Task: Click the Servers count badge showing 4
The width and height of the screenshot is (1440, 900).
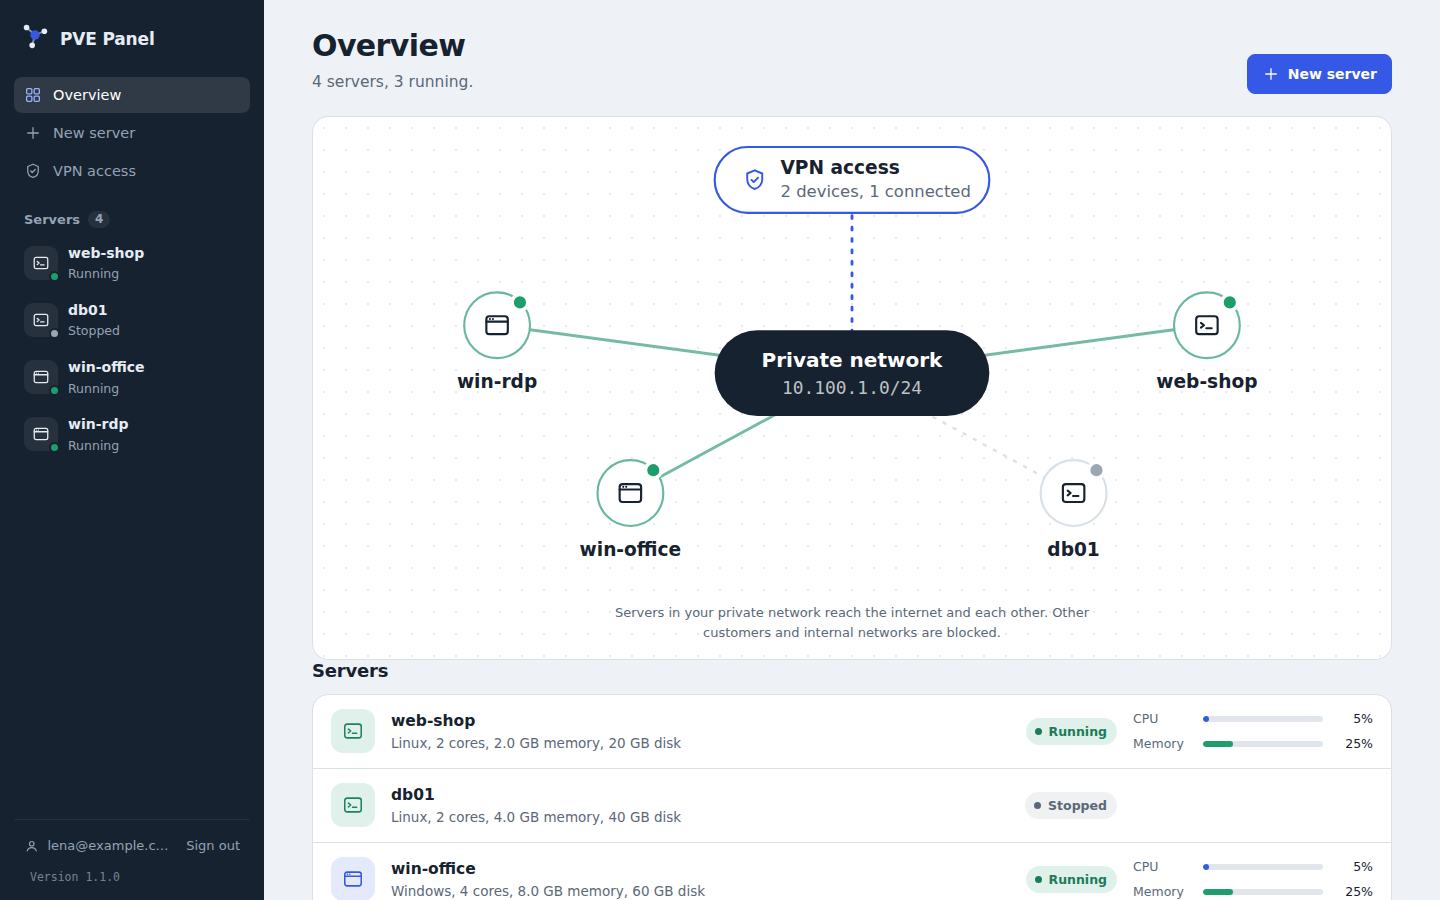Action: coord(99,219)
